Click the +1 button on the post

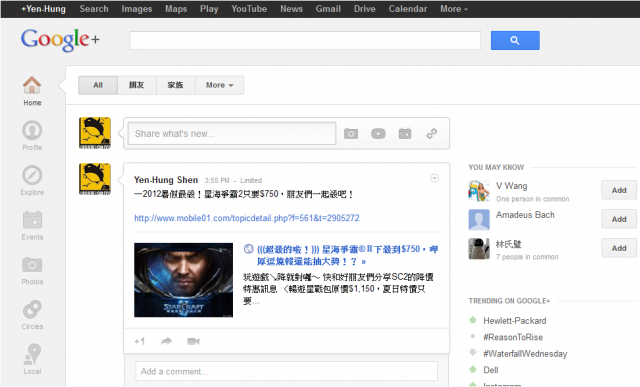click(x=140, y=341)
